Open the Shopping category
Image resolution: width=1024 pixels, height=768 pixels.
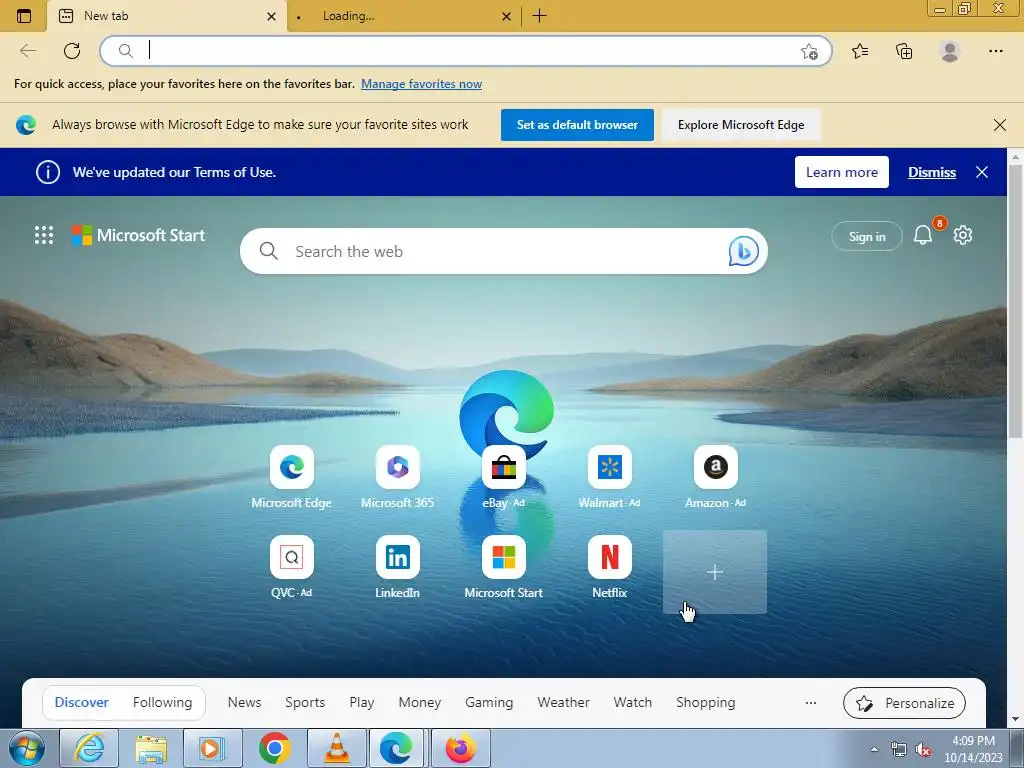(x=706, y=703)
